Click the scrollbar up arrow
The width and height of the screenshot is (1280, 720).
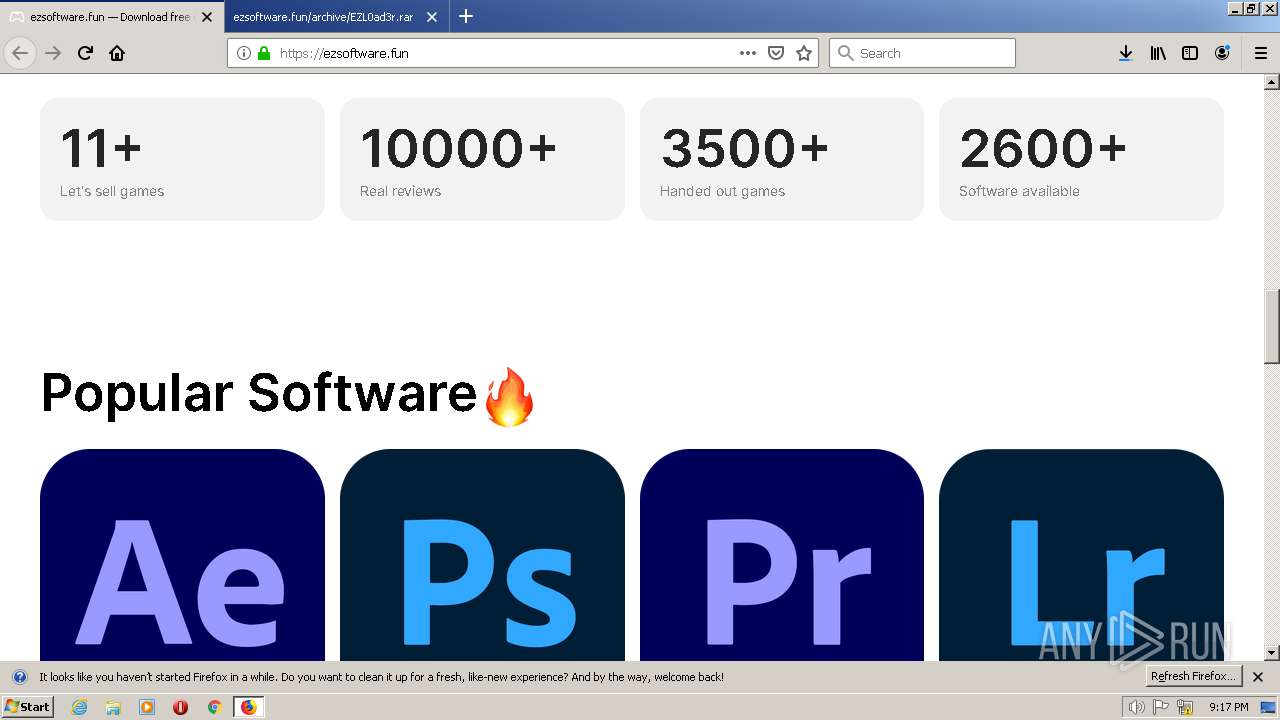point(1271,81)
